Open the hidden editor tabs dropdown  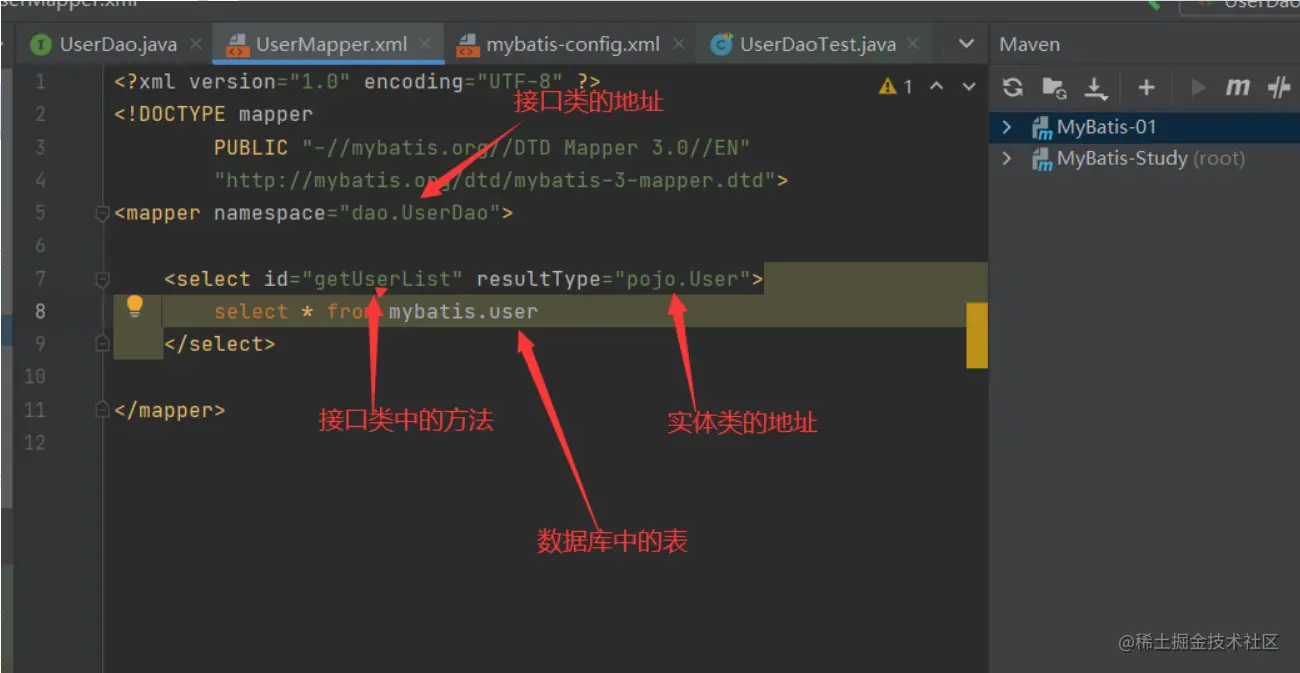click(966, 44)
